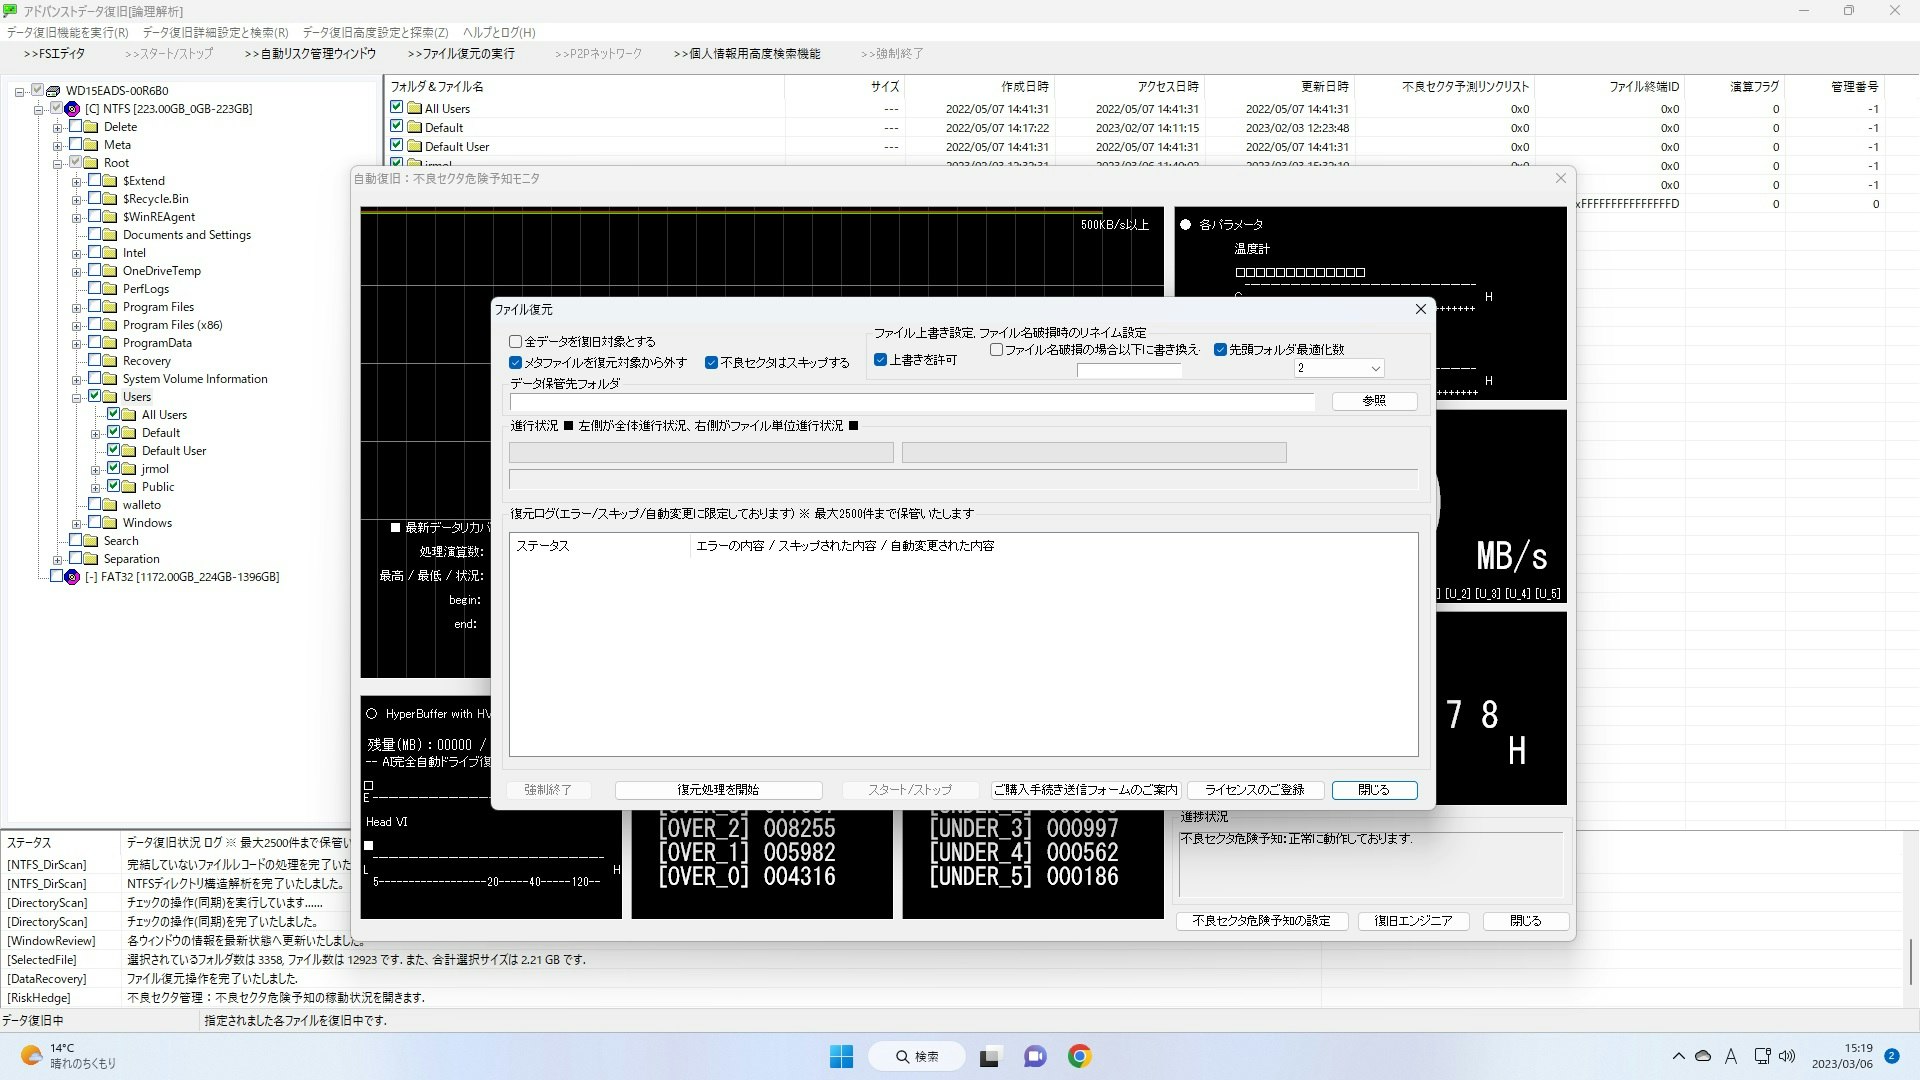The width and height of the screenshot is (1920, 1080).
Task: Click the WD15EADS-00R6B0 drive icon
Action: pyautogui.click(x=54, y=91)
